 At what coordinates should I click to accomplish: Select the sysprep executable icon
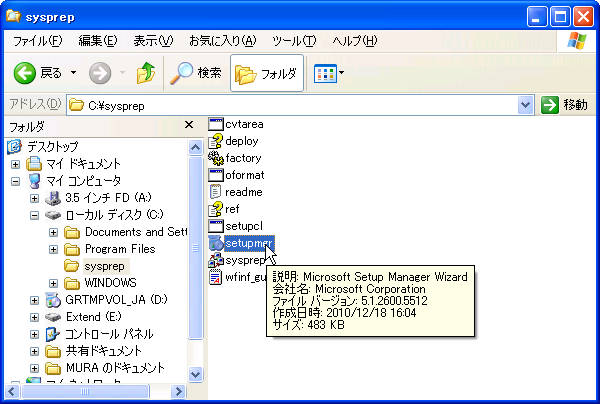click(216, 260)
